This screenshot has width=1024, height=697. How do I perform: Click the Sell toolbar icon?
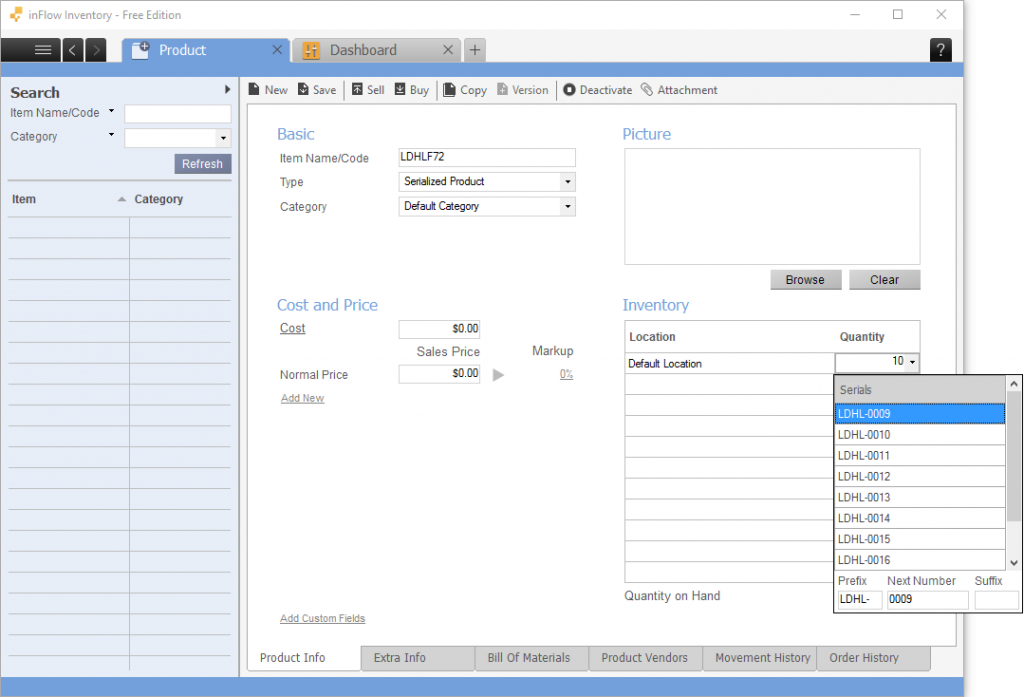pos(357,89)
